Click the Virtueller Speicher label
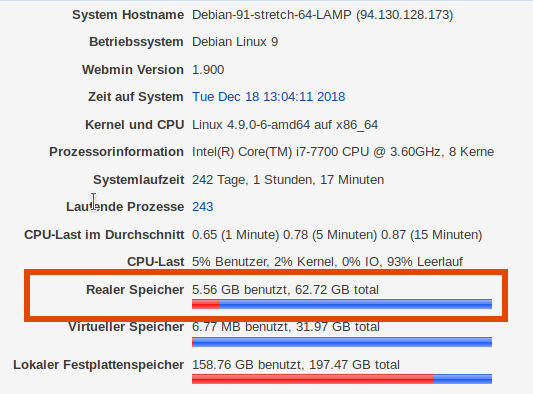The height and width of the screenshot is (394, 533). click(126, 327)
